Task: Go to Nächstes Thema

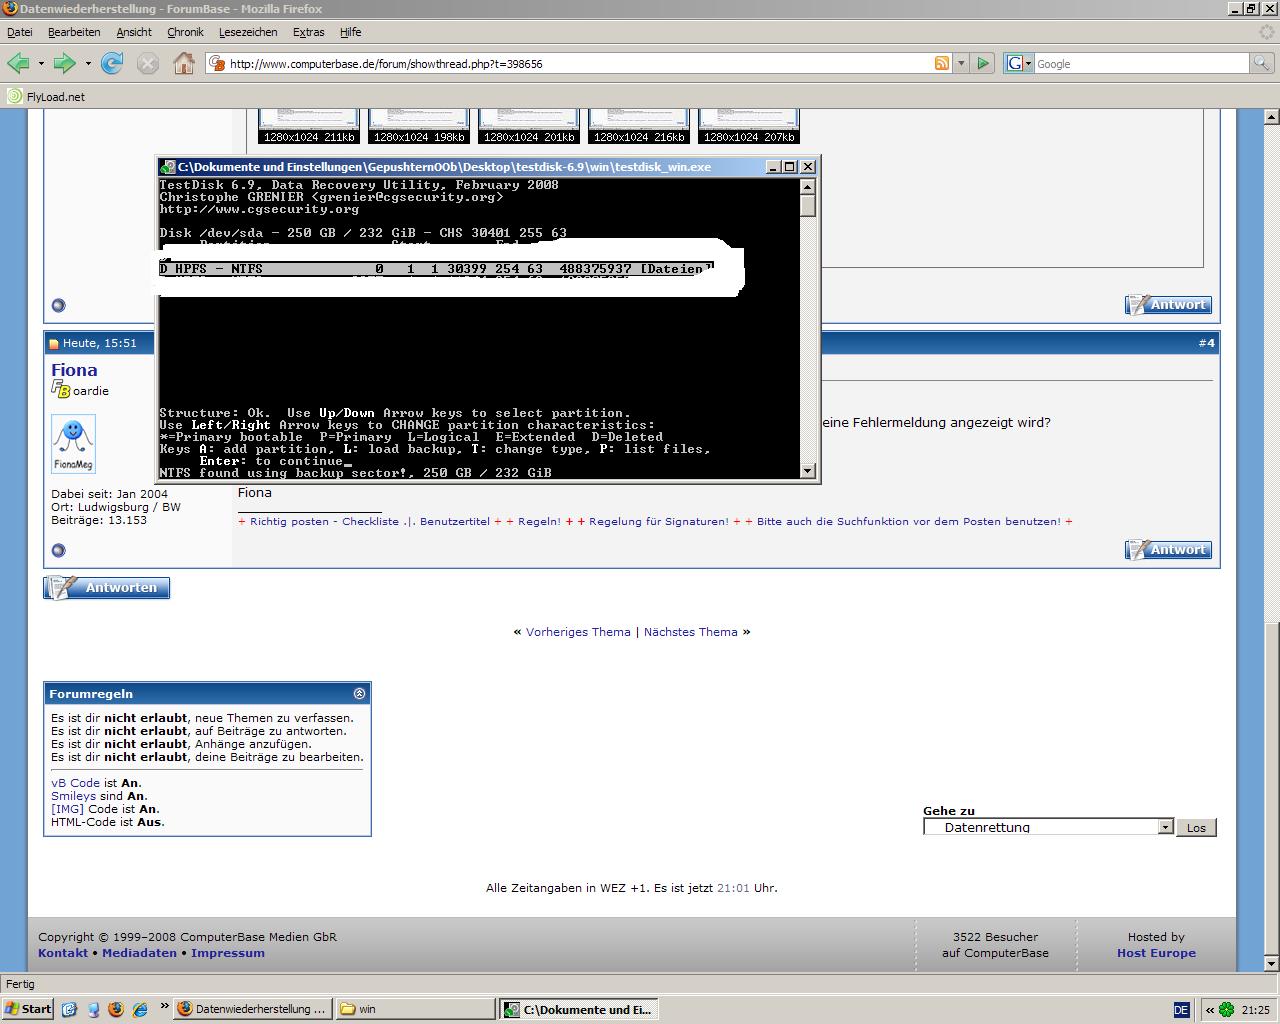Action: tap(690, 632)
